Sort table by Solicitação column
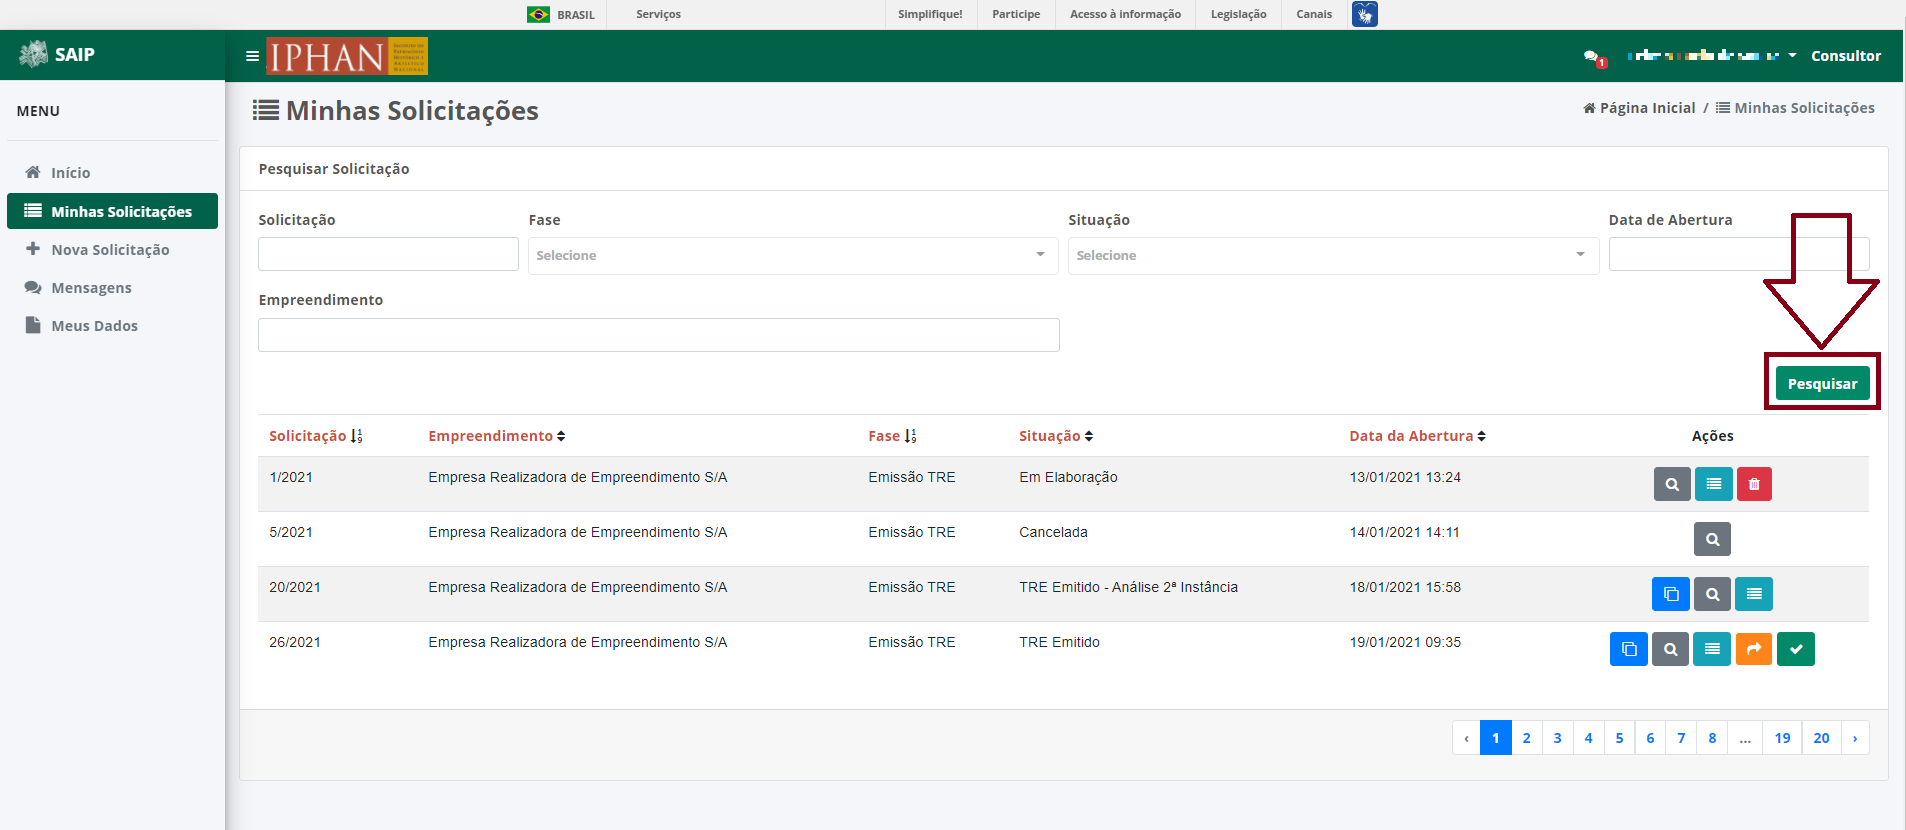 click(x=316, y=436)
